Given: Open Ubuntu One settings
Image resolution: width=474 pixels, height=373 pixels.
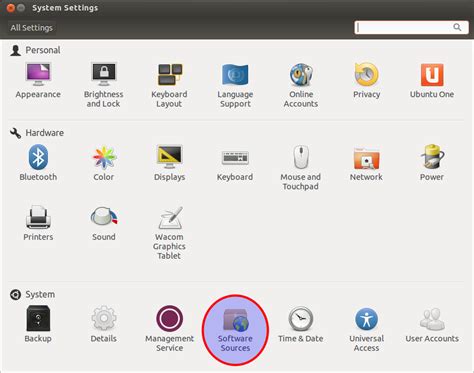Looking at the screenshot, I should click(432, 80).
